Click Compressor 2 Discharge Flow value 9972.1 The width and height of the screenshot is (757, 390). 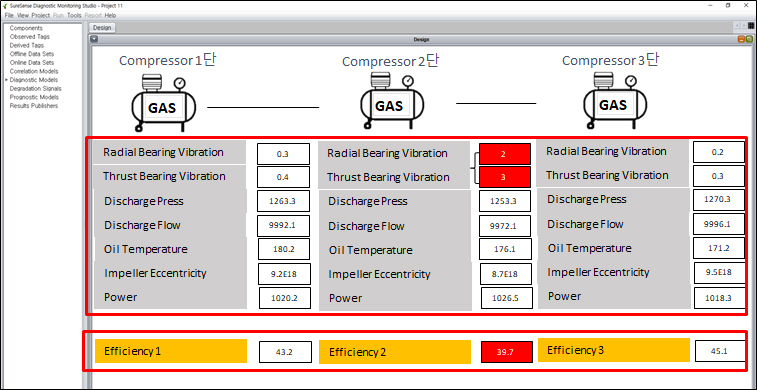click(x=505, y=225)
